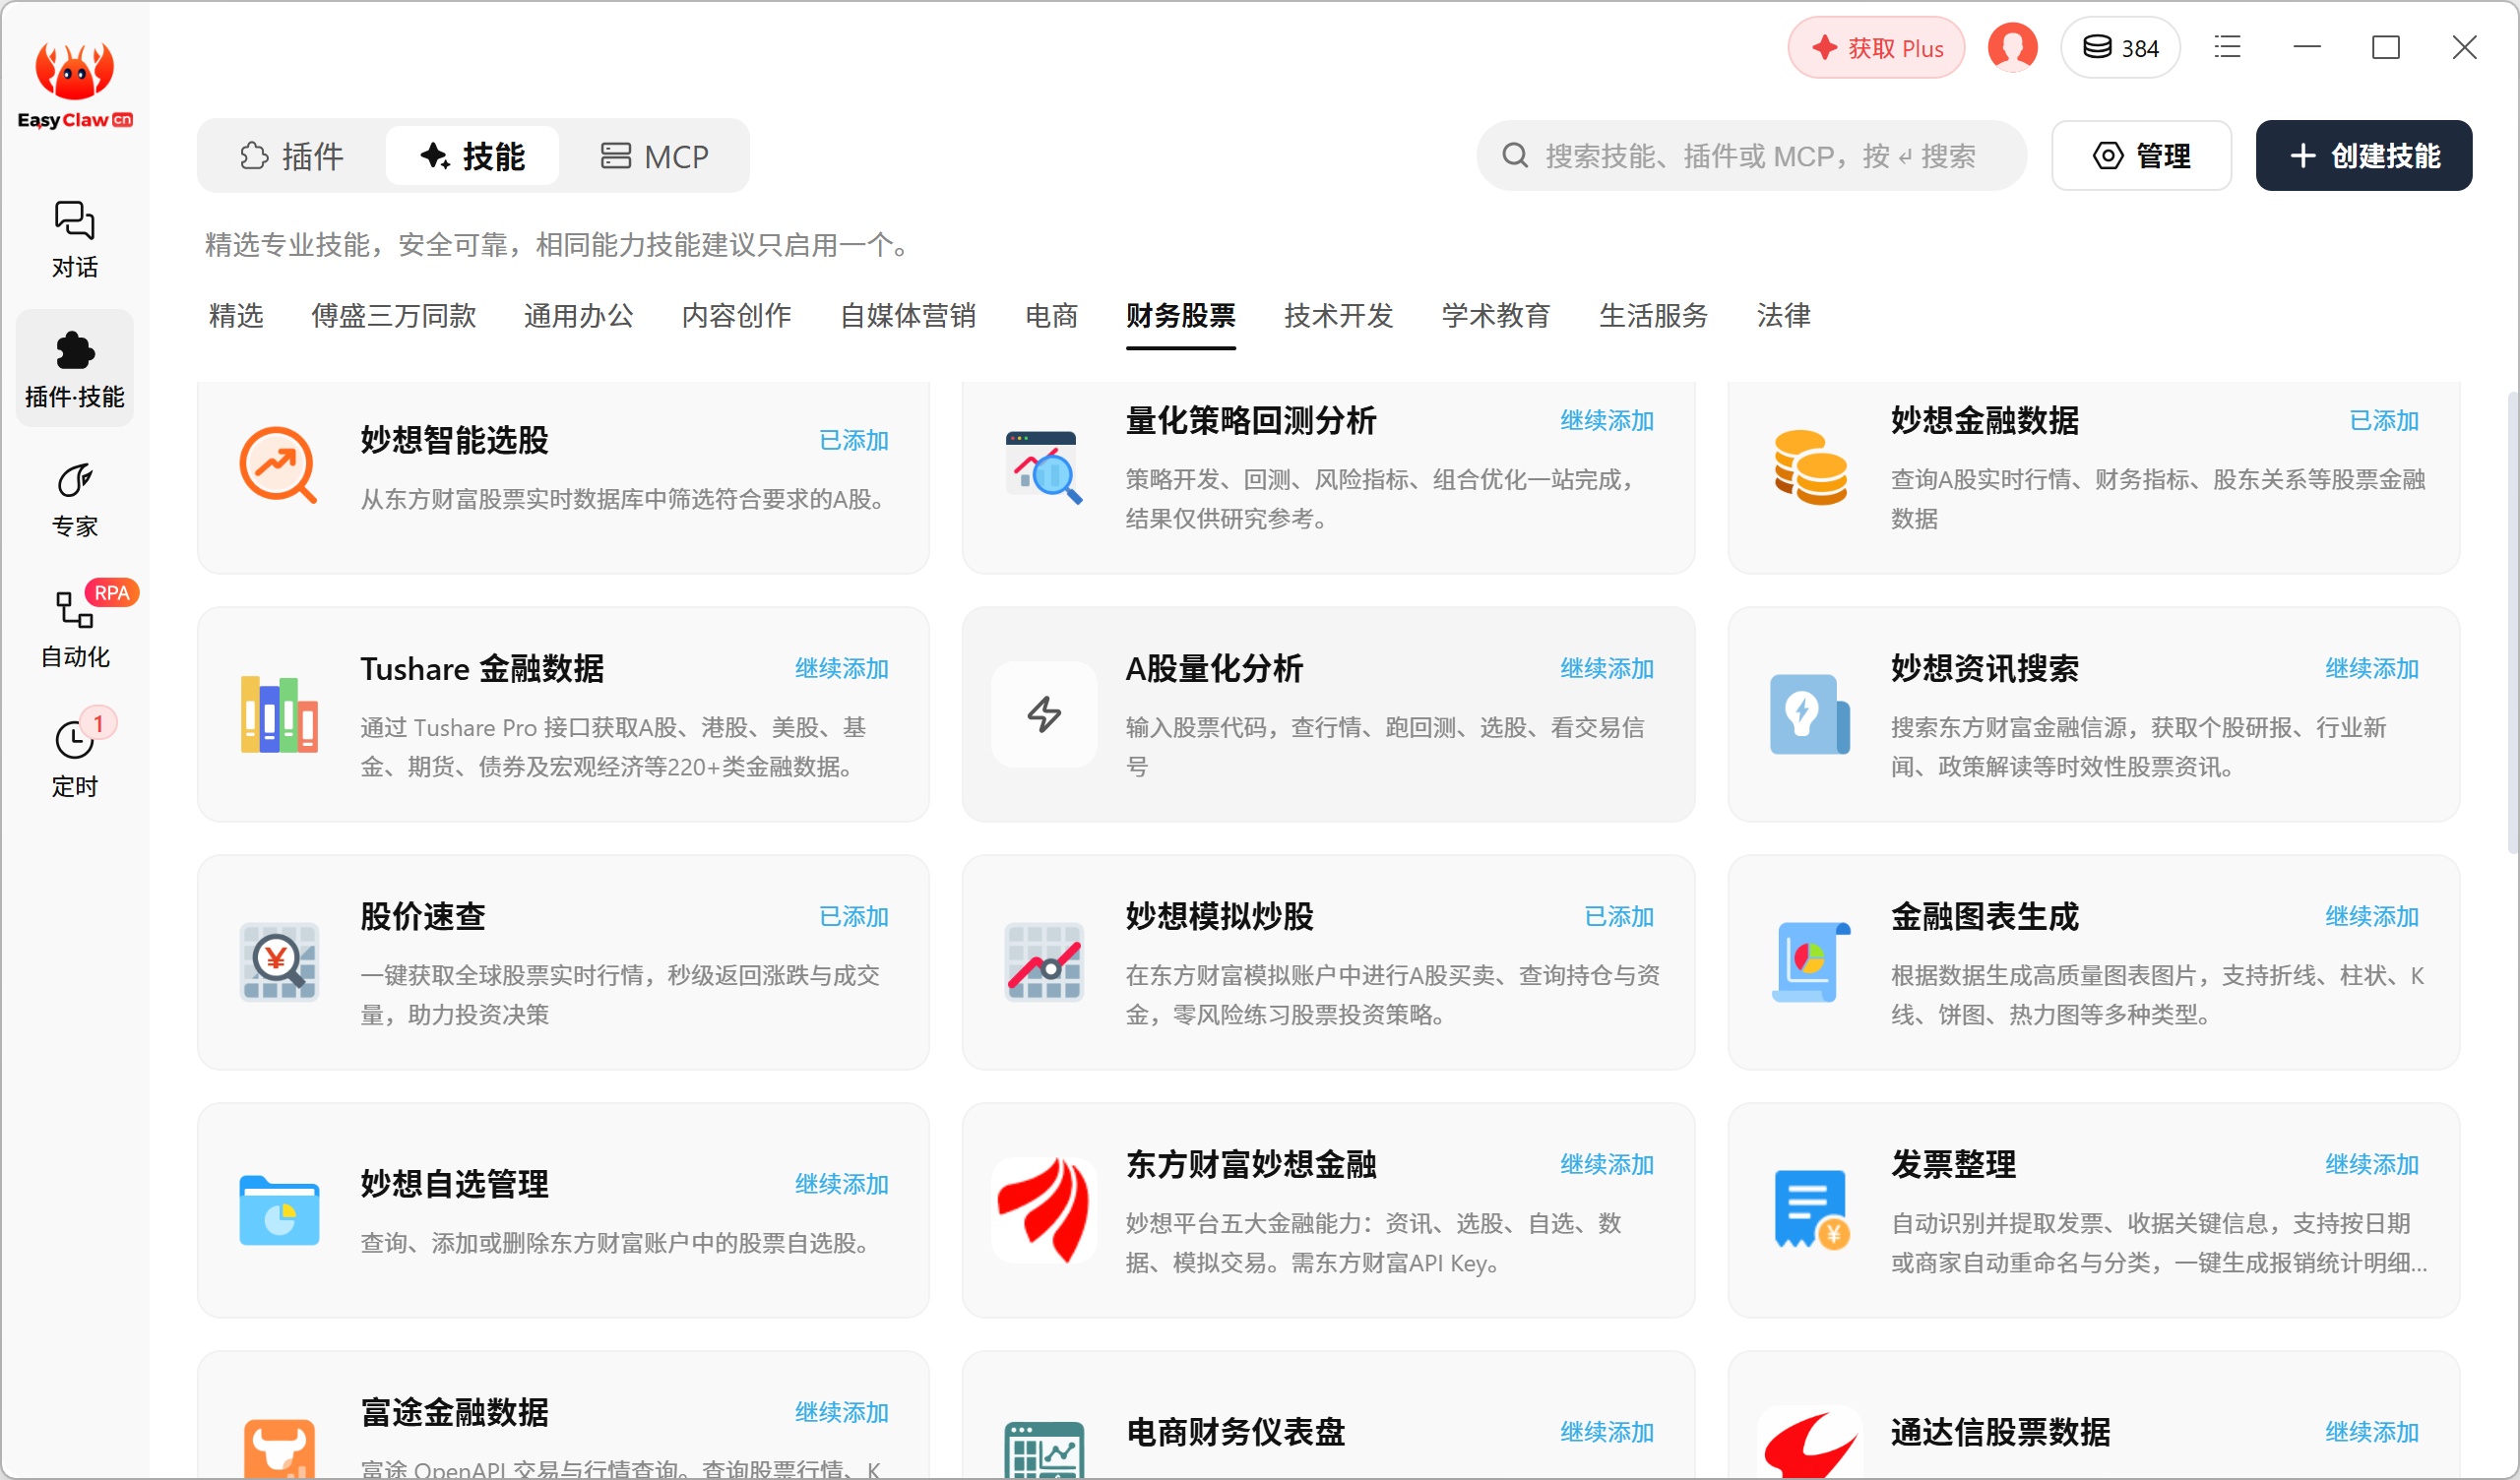Click the user avatar icon
Viewport: 2520px width, 1480px height.
coord(2012,47)
